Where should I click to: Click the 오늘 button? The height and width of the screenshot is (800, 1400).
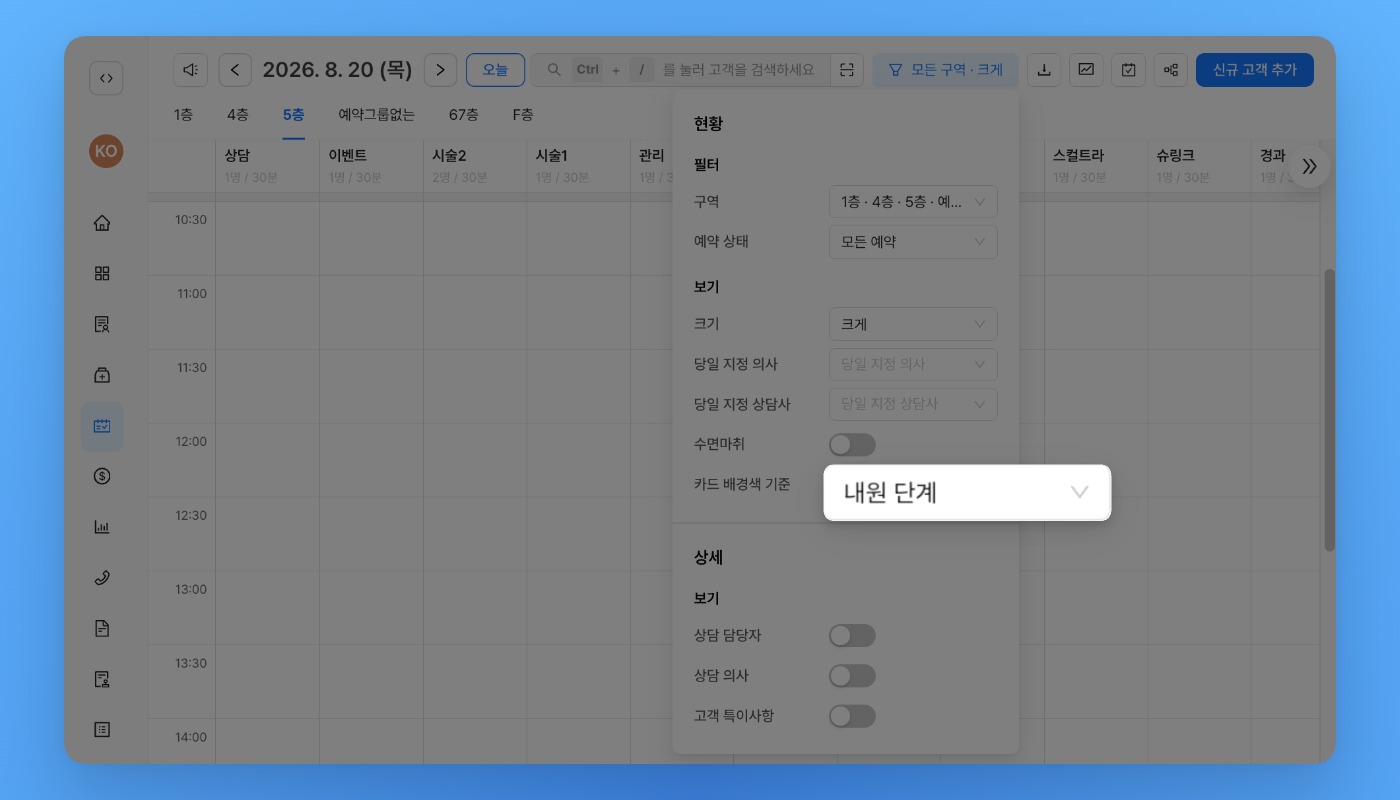click(495, 70)
